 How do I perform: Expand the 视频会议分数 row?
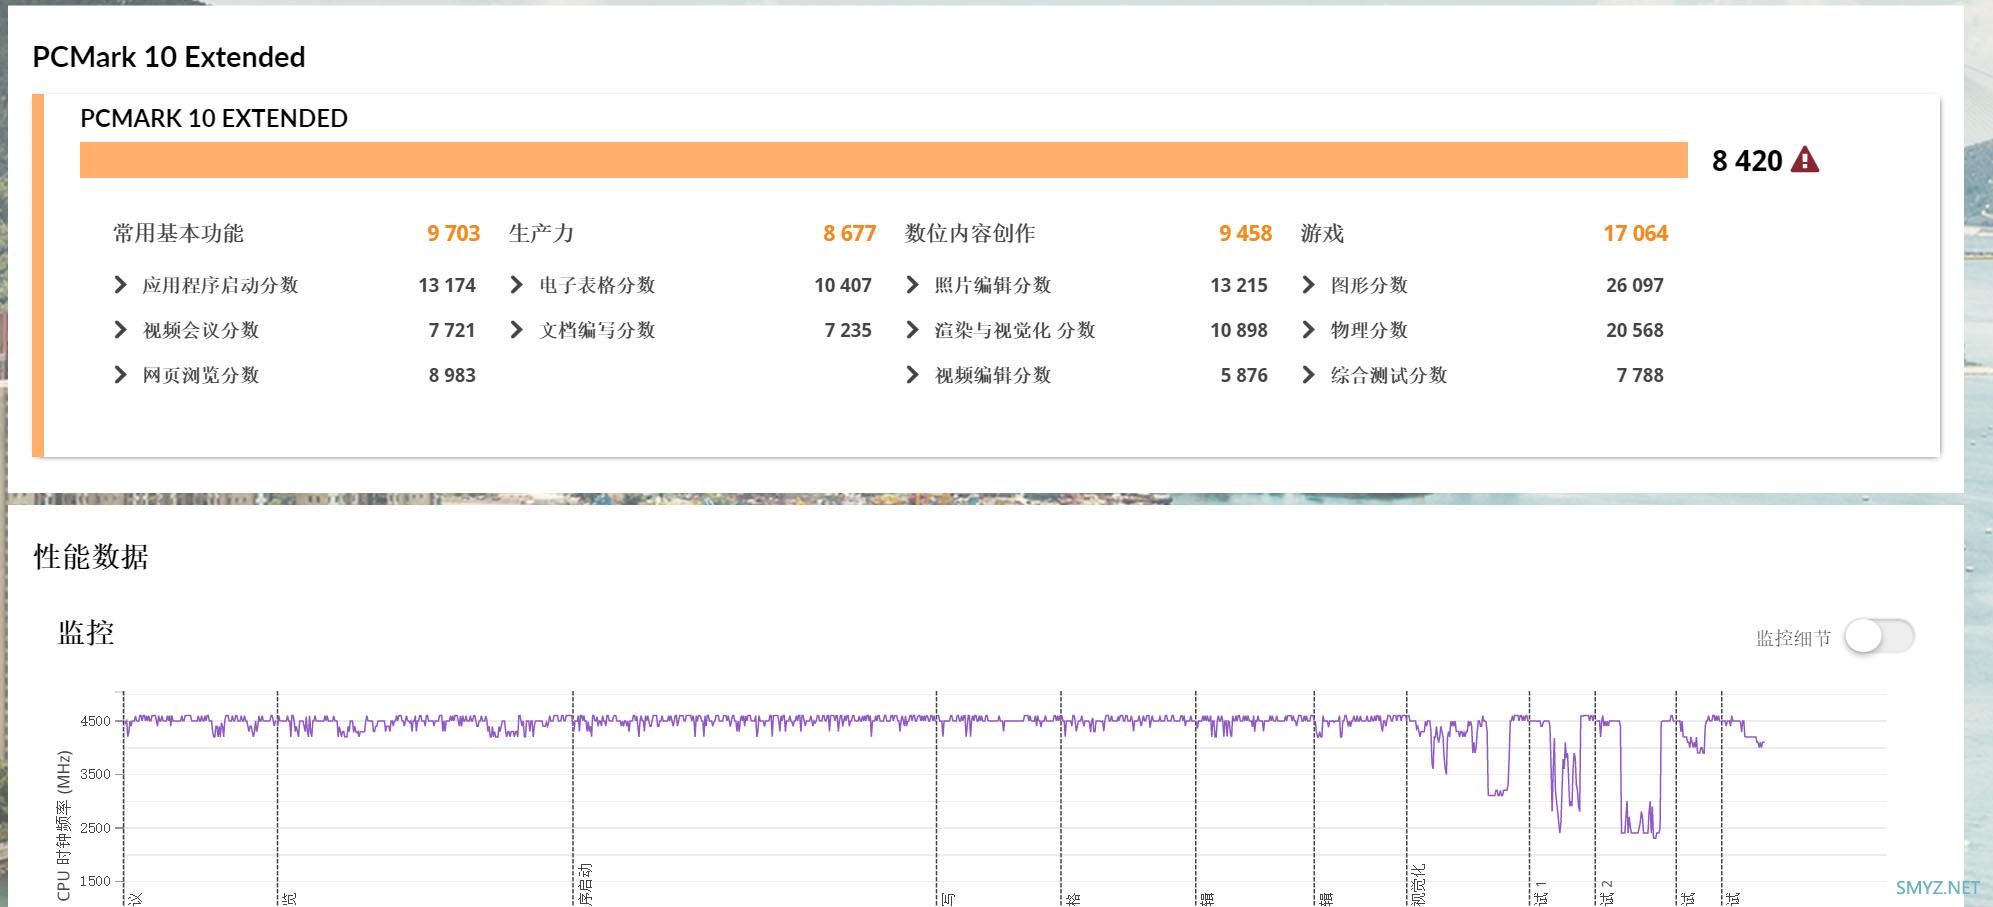point(121,330)
